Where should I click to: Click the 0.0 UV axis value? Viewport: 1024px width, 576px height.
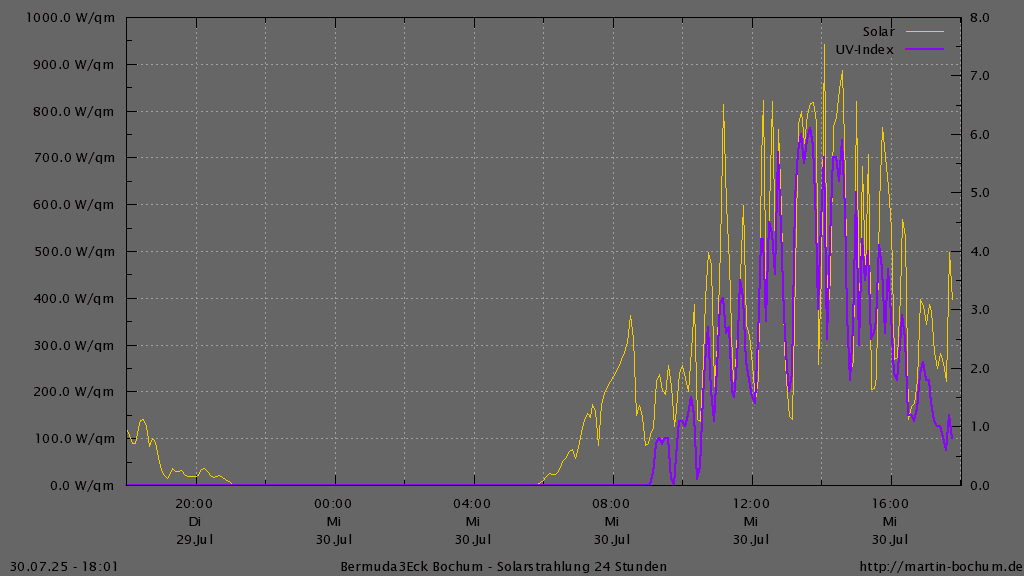tap(980, 486)
